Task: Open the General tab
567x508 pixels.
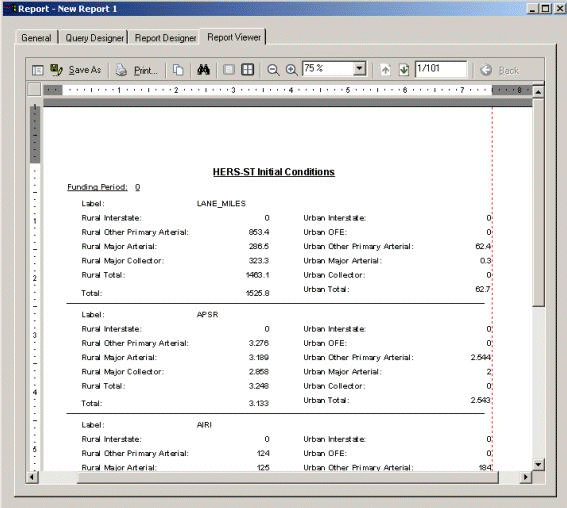Action: point(36,38)
